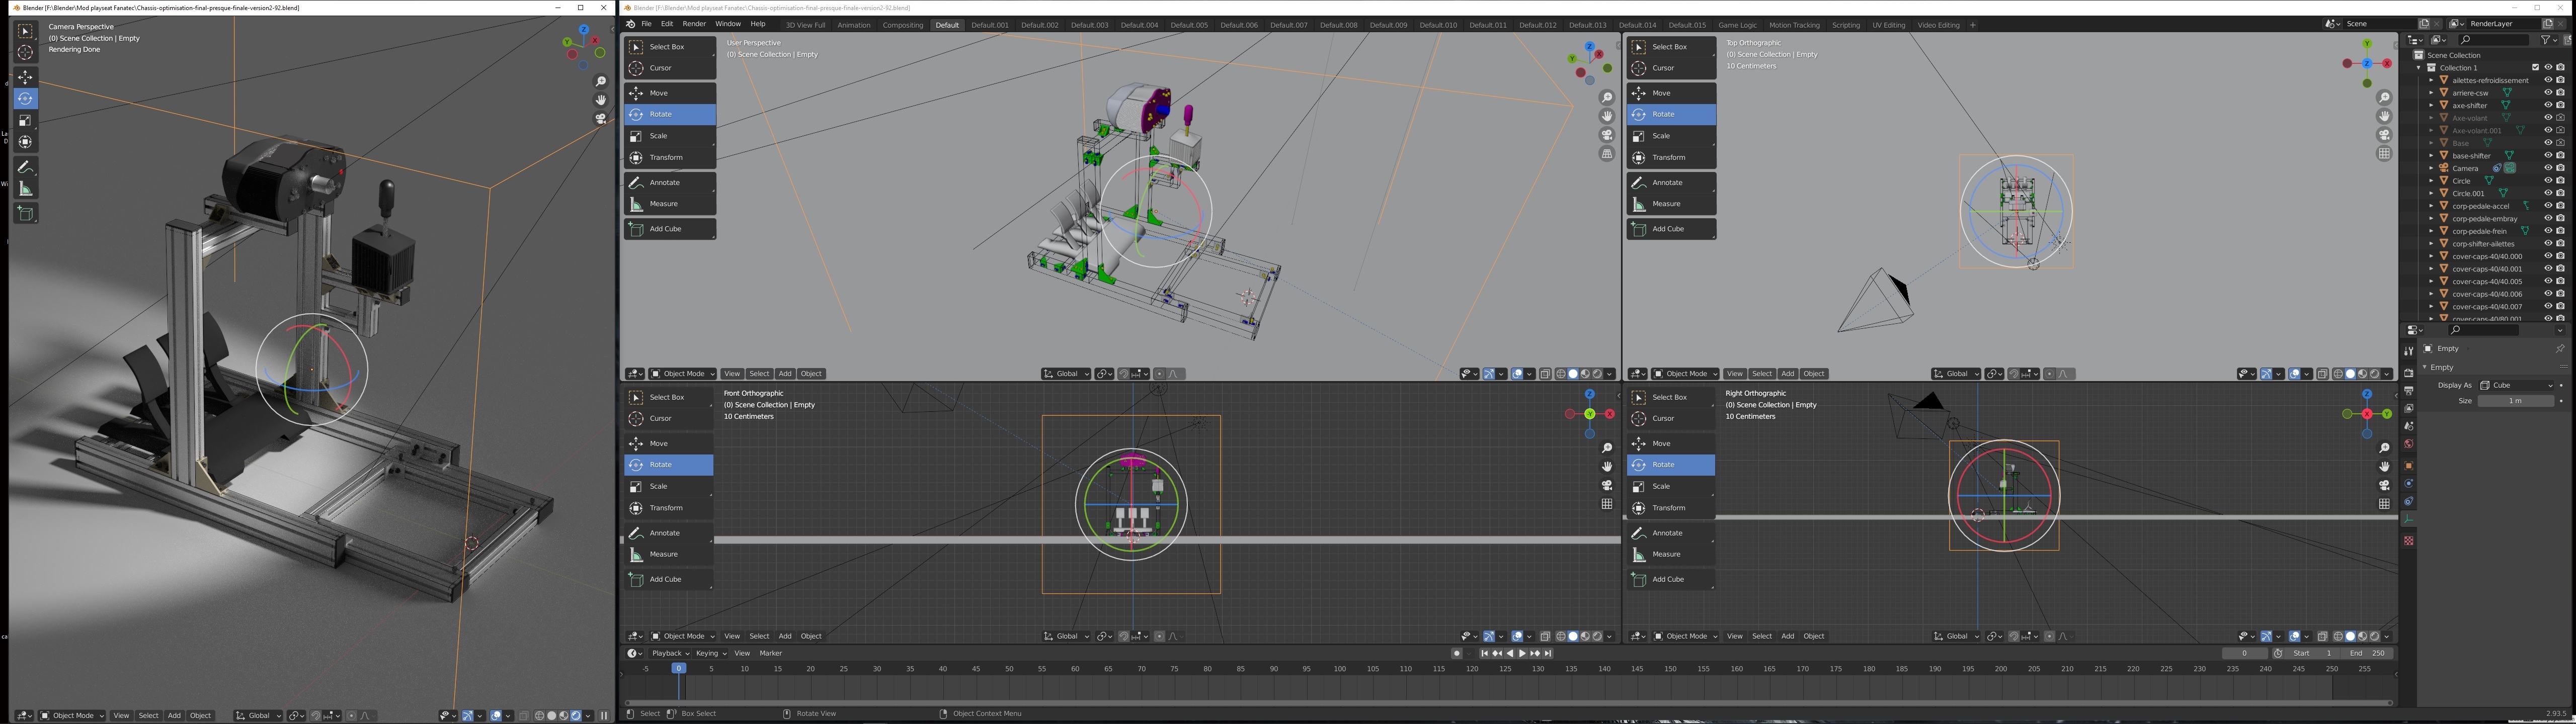Uncheck the Collection 1 exclude checkbox

[x=2535, y=68]
